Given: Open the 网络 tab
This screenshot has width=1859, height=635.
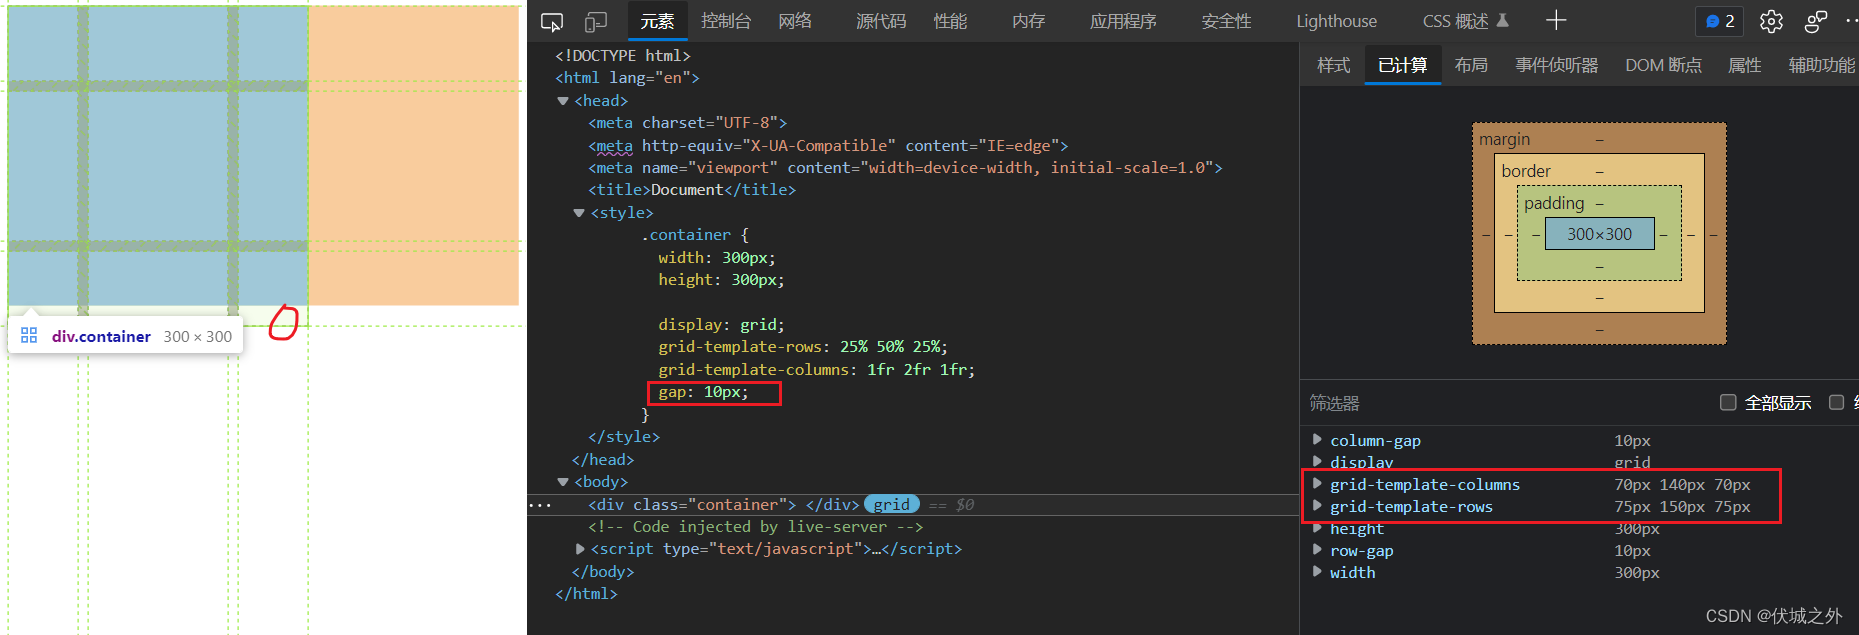Looking at the screenshot, I should pyautogui.click(x=795, y=21).
